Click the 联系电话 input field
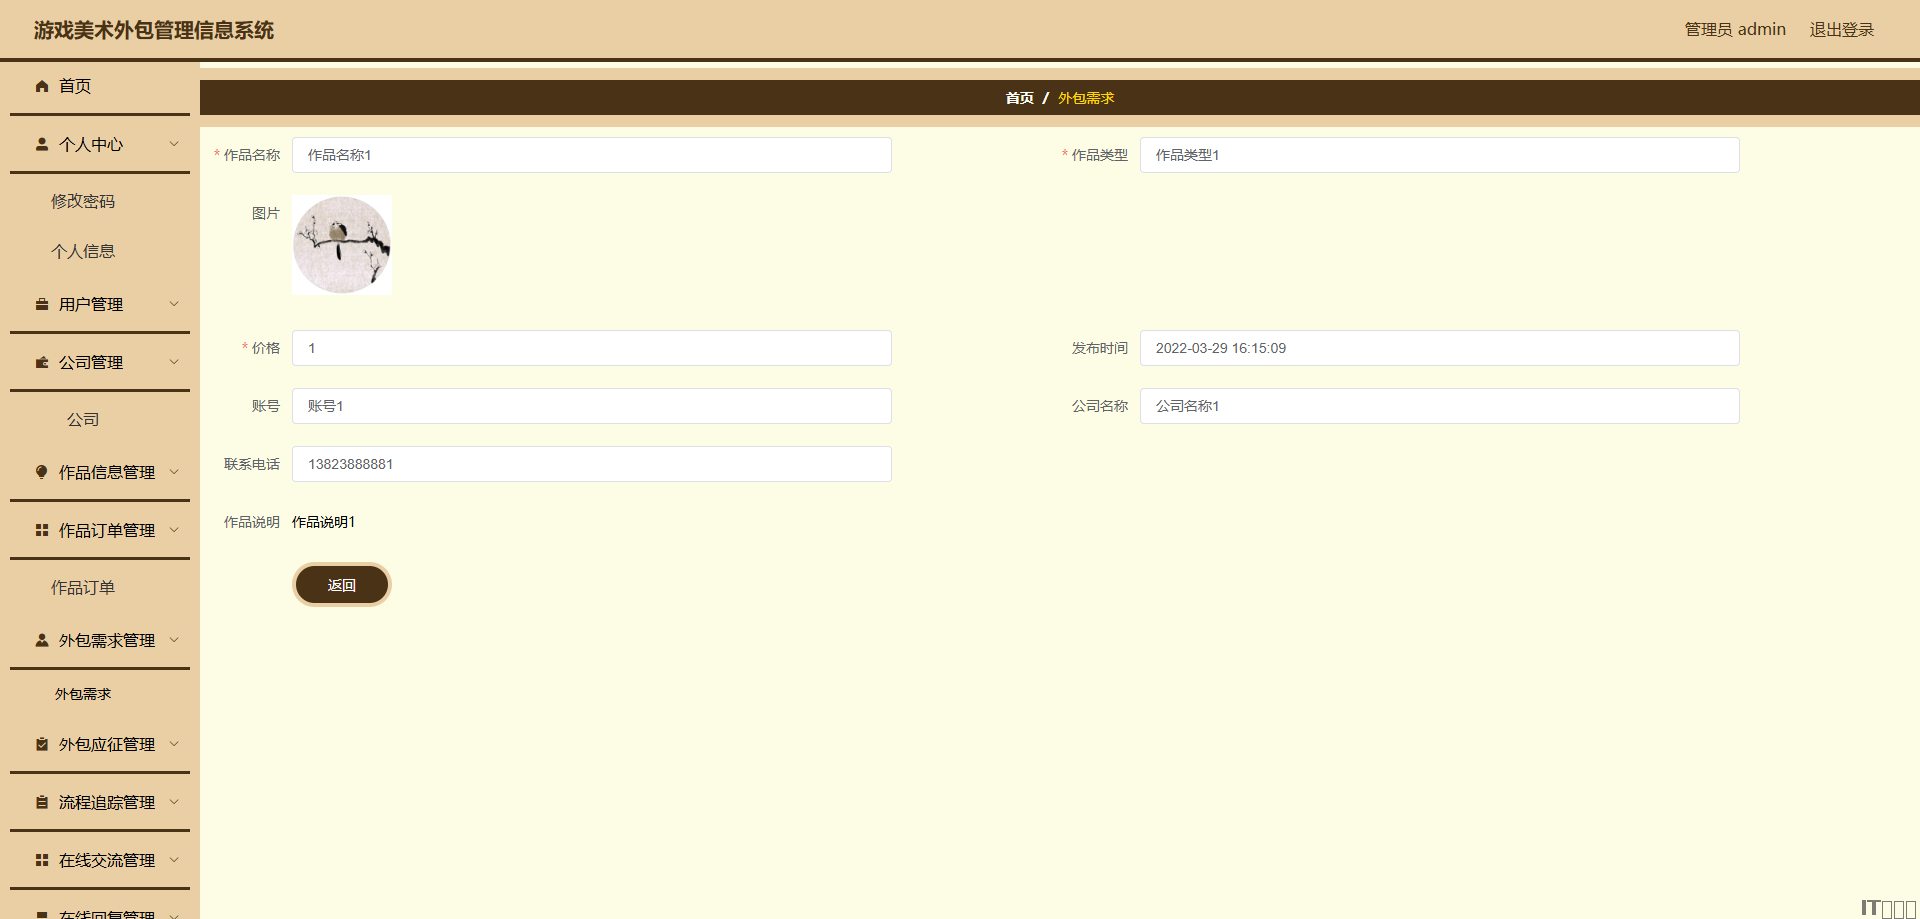The image size is (1920, 919). 591,464
